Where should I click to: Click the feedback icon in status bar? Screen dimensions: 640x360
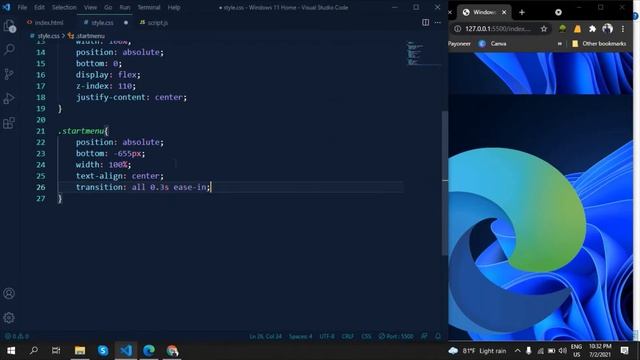424,336
